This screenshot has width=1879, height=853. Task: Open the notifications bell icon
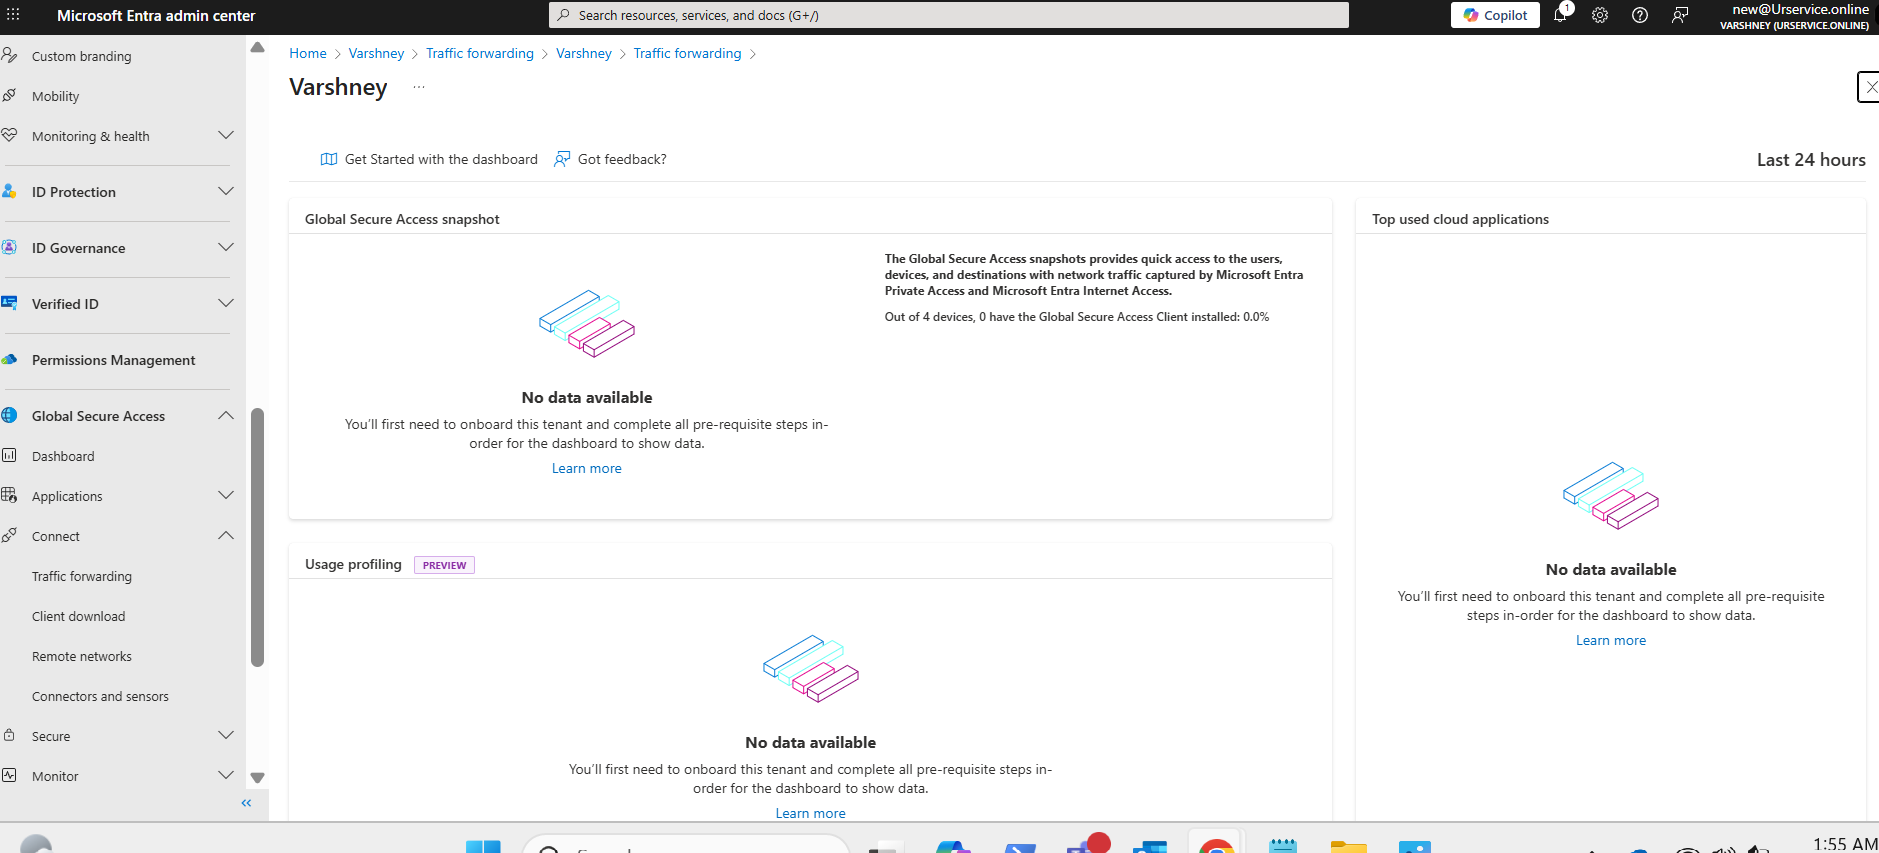(1560, 15)
